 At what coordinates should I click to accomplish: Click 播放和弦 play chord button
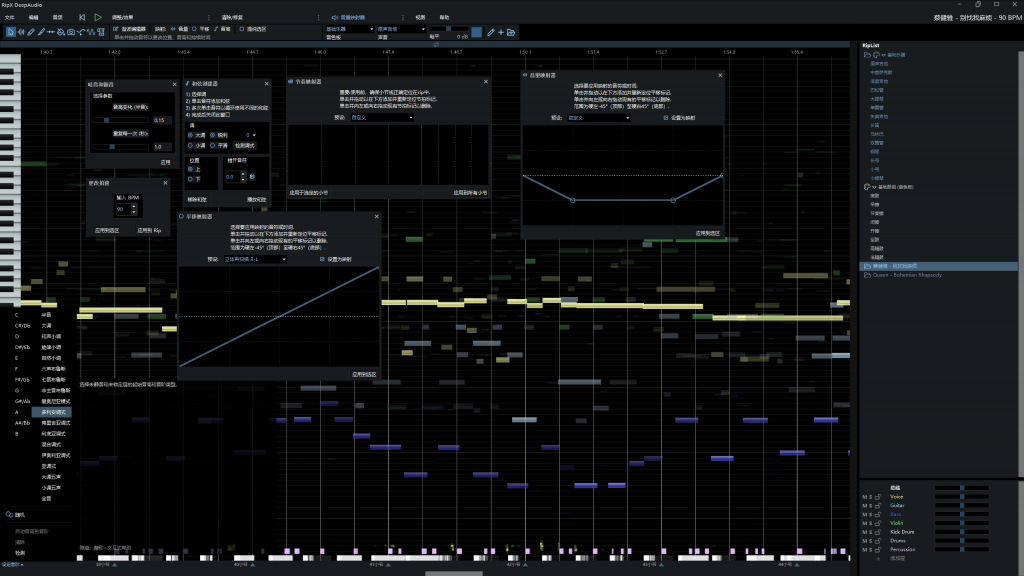click(256, 199)
